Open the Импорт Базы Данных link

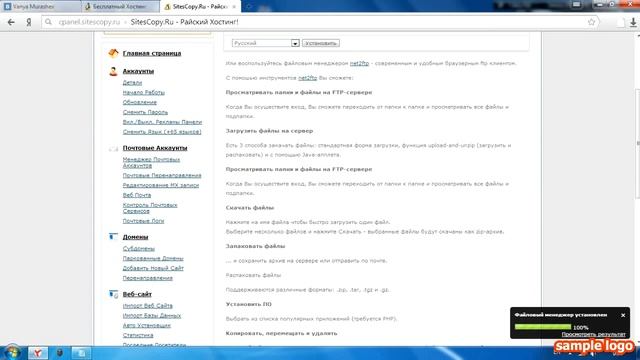pos(152,315)
